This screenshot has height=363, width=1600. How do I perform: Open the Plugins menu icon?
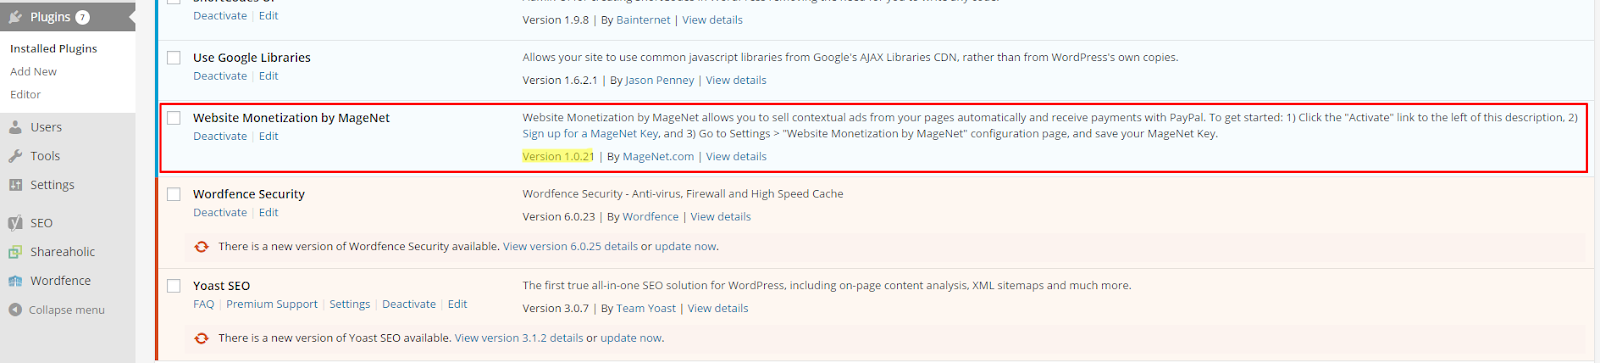tap(16, 17)
